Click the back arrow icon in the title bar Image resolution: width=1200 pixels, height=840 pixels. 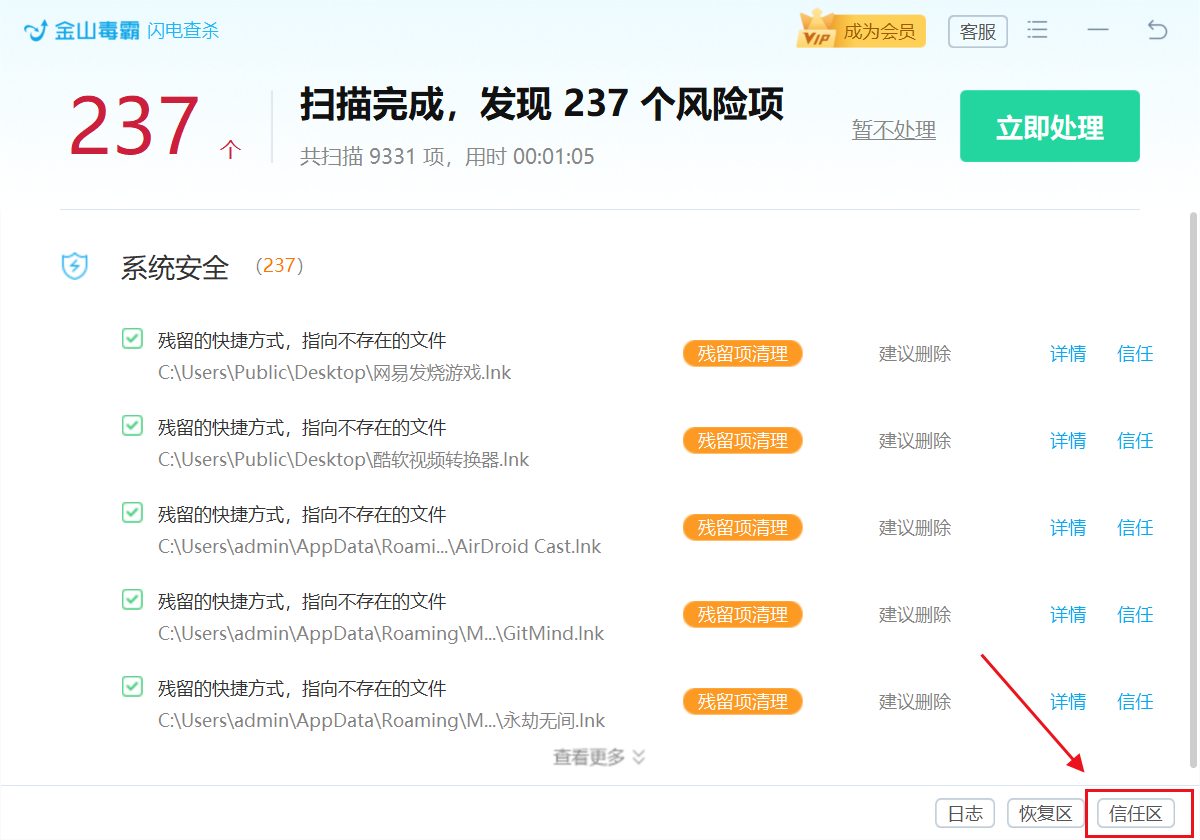tap(1157, 30)
